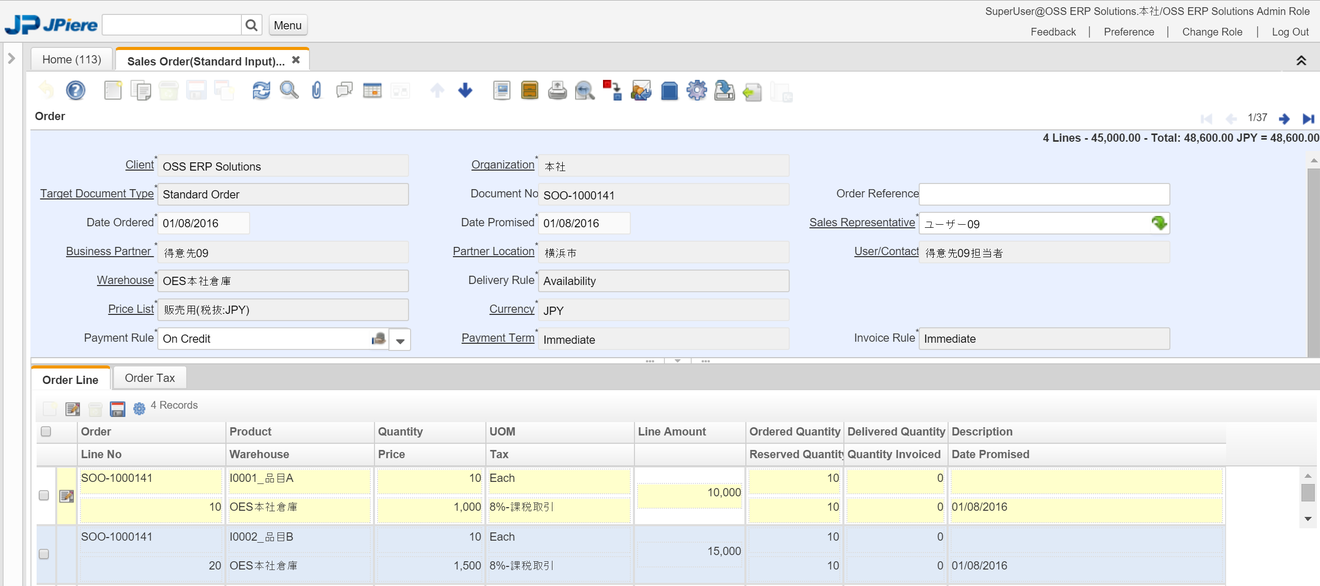
Task: Click the Order Reference input field
Action: point(1044,194)
